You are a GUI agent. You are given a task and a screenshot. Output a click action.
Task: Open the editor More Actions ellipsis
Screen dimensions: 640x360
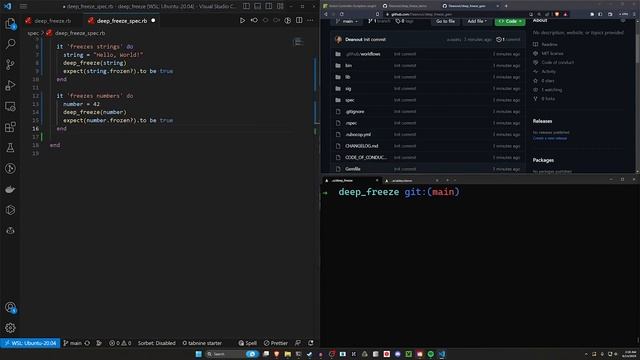tap(310, 20)
